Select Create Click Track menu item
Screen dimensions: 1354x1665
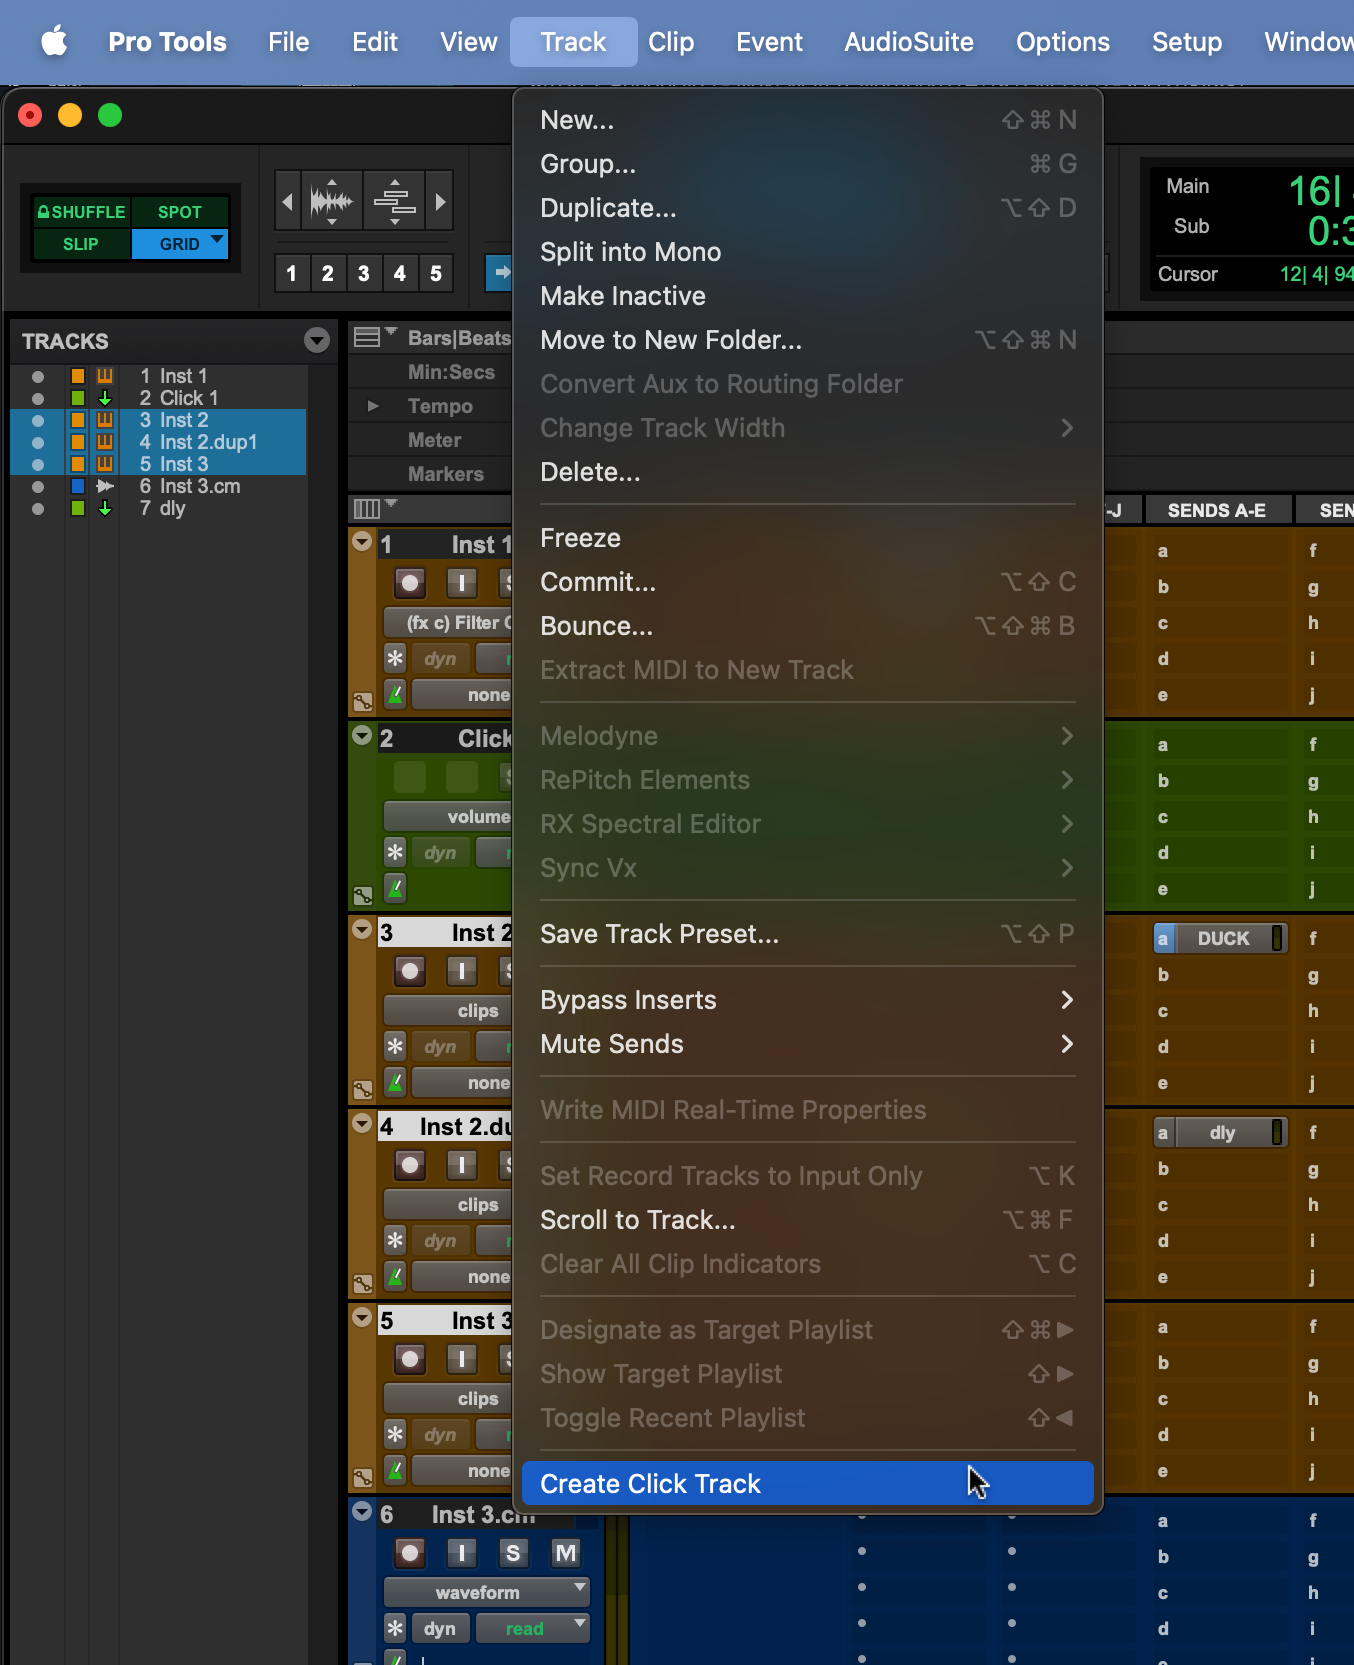point(807,1484)
